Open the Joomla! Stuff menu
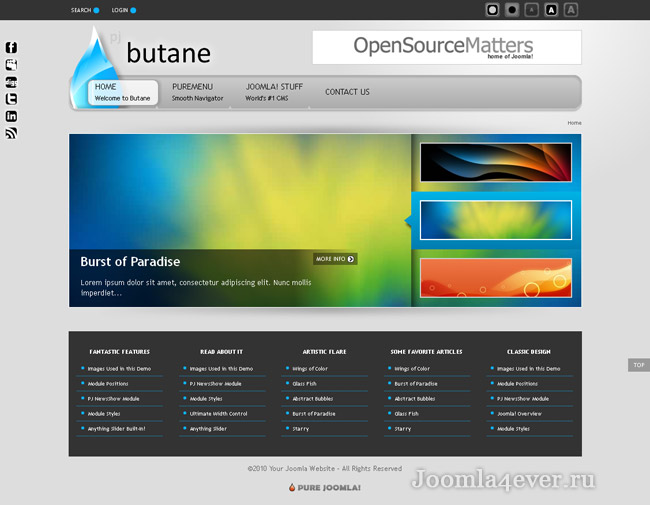The height and width of the screenshot is (505, 650). pyautogui.click(x=274, y=92)
